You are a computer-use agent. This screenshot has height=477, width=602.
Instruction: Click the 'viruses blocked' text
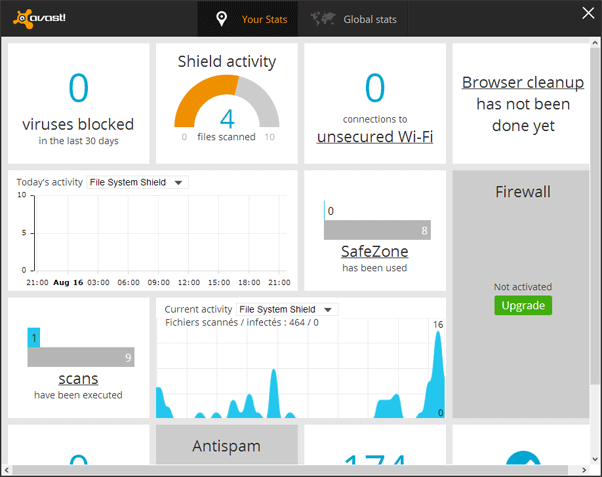pyautogui.click(x=78, y=124)
